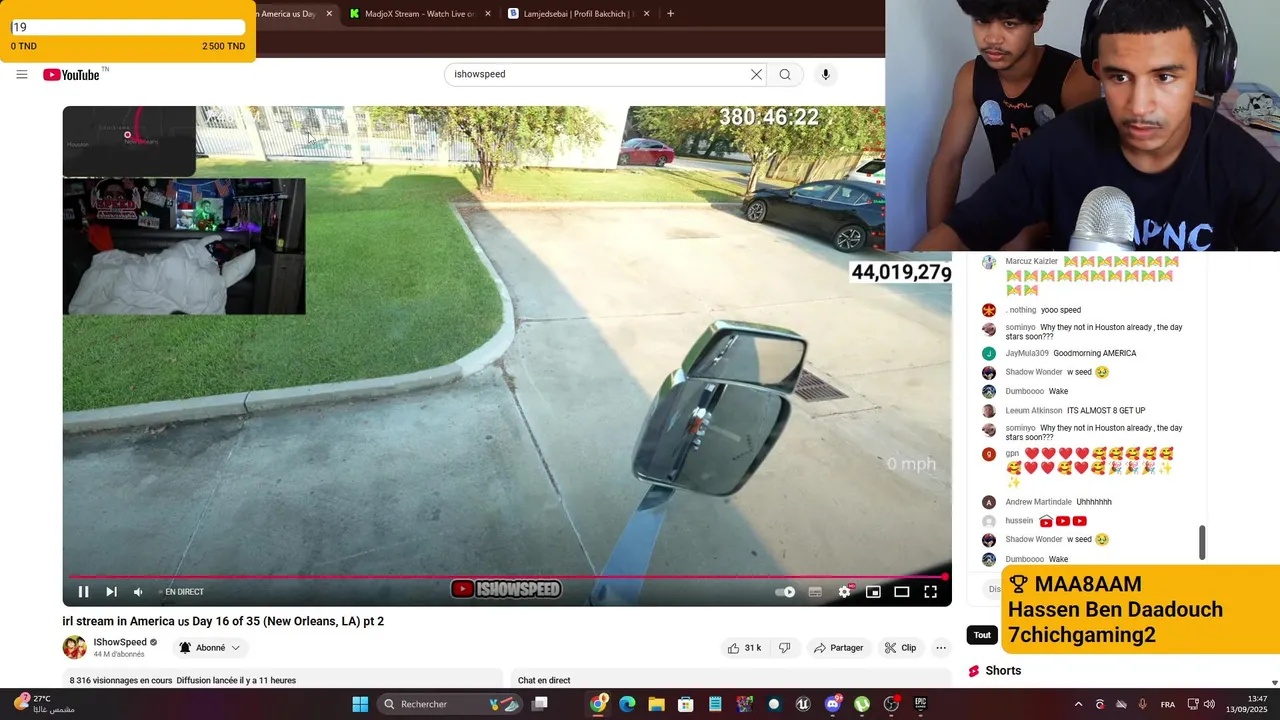Open IShowSpeed channel name link
This screenshot has height=720, width=1280.
tap(120, 642)
